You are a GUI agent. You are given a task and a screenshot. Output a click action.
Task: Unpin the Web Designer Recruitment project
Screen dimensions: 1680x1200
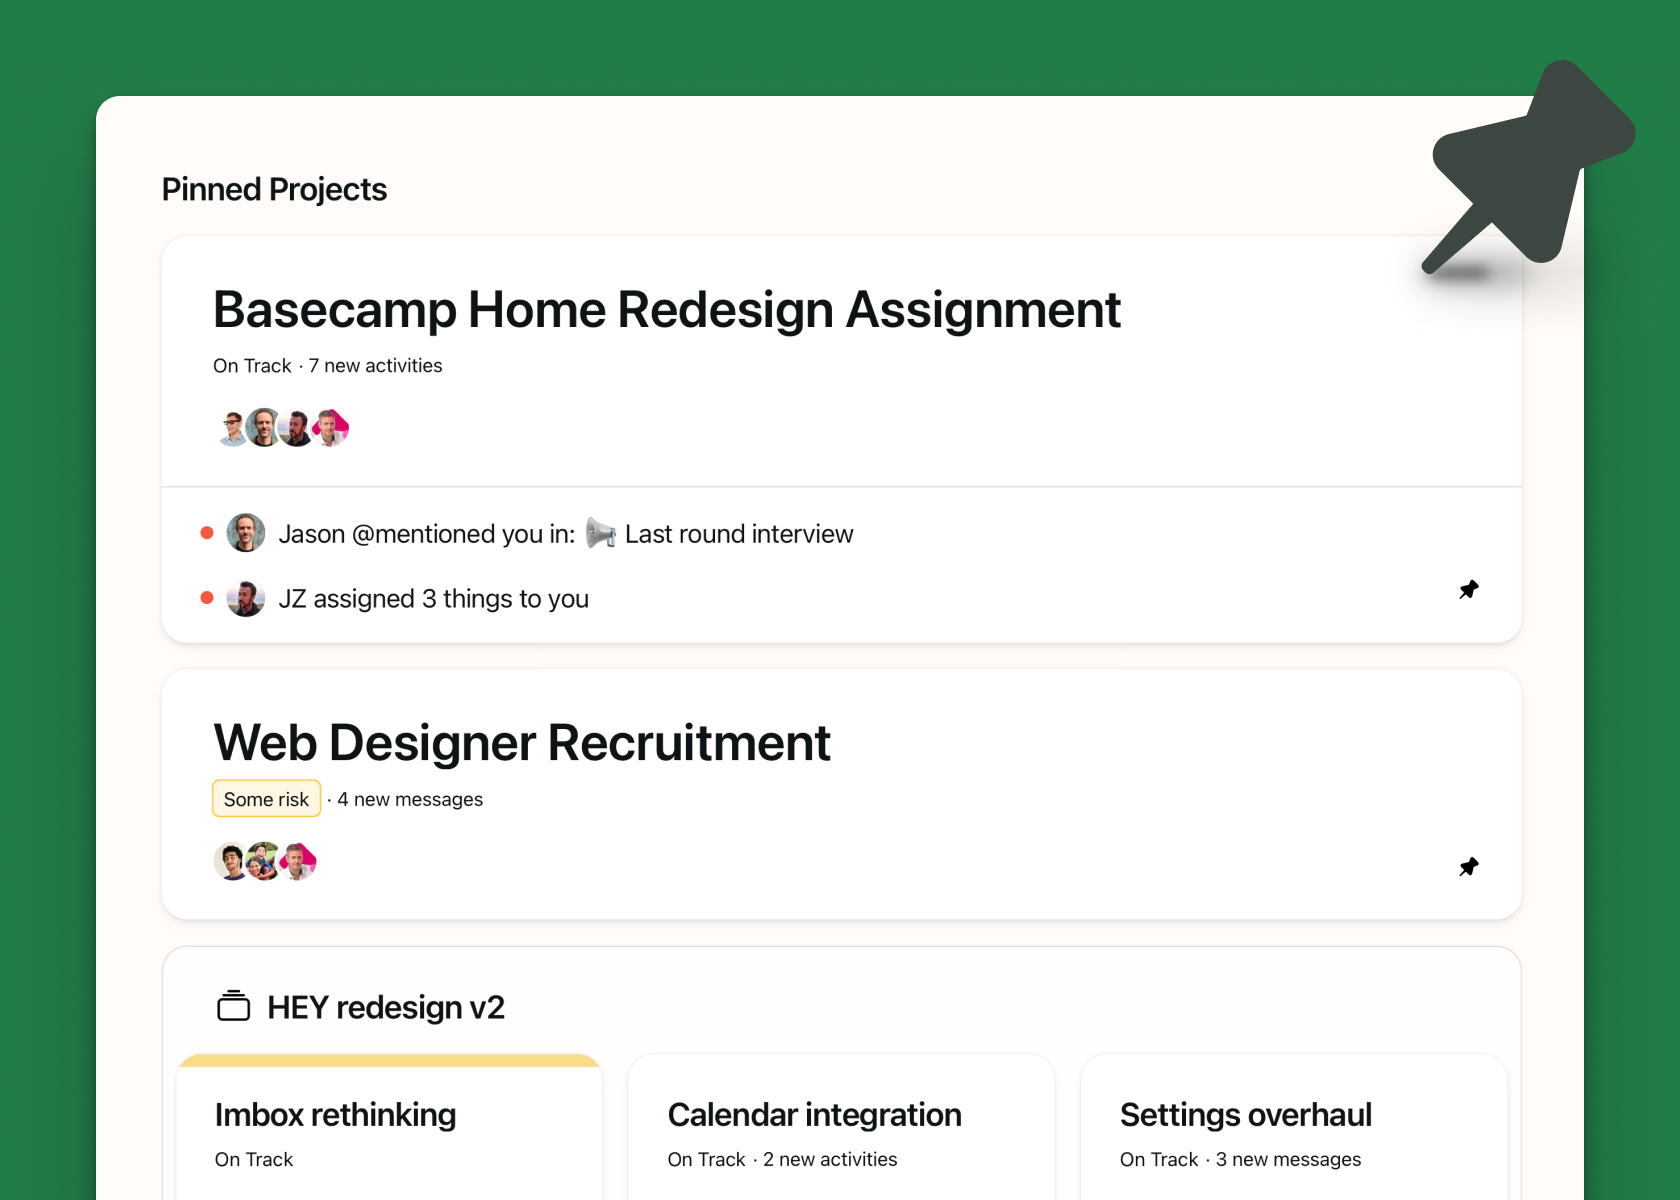pyautogui.click(x=1468, y=867)
